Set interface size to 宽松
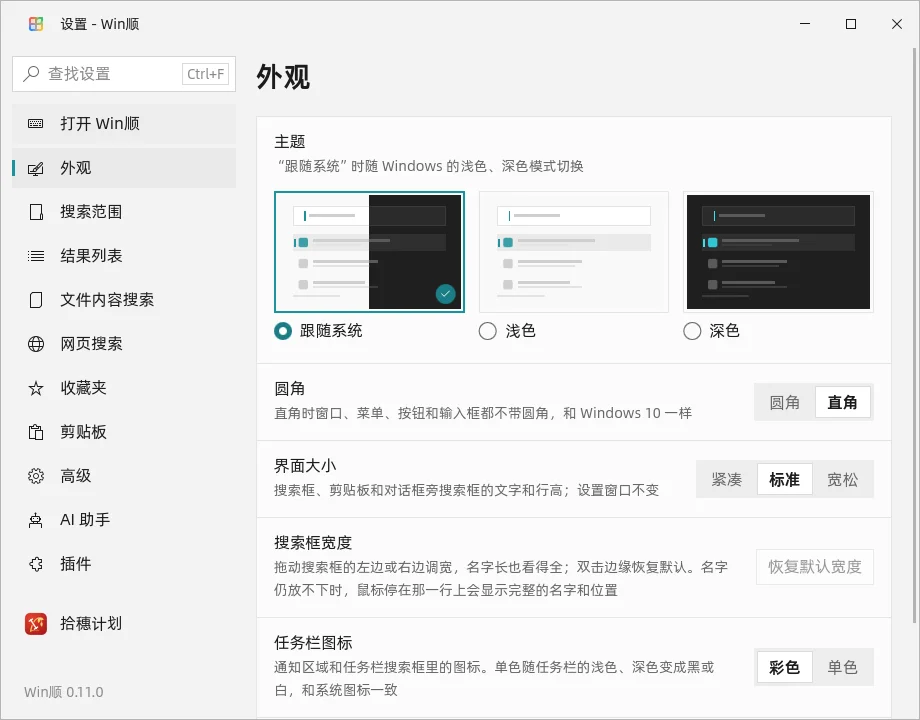The image size is (920, 720). coord(843,479)
